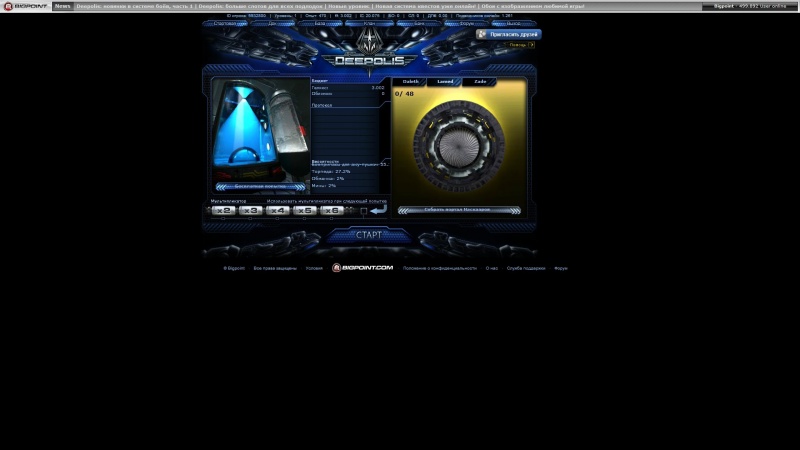Open the Условия footer link

[x=314, y=268]
